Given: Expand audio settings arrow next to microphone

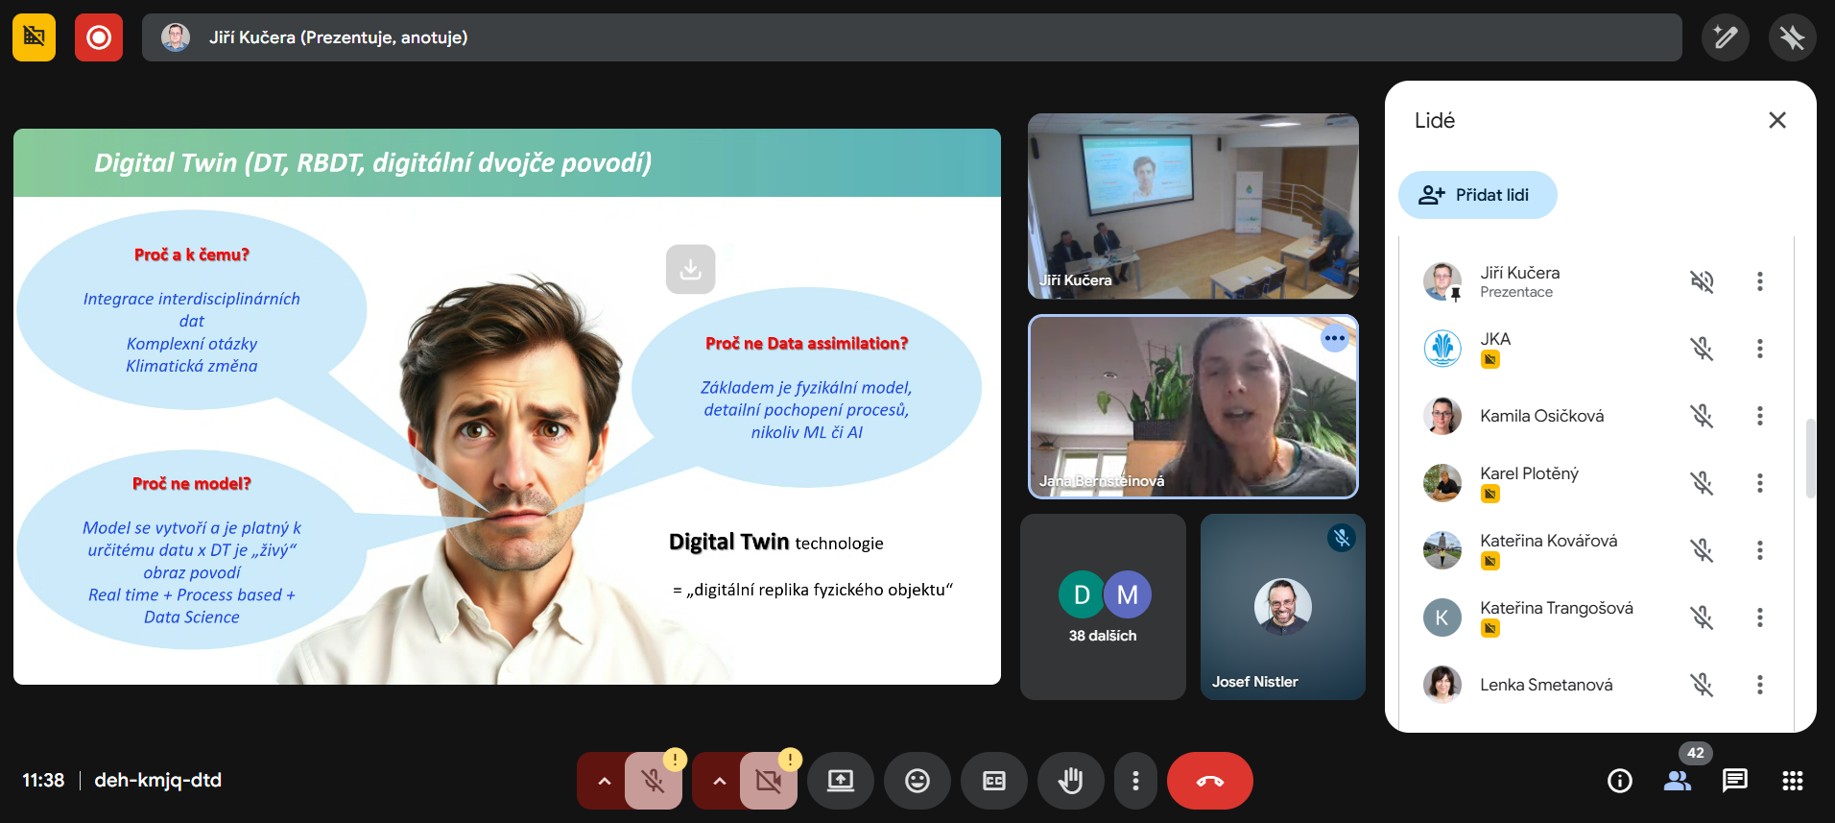Looking at the screenshot, I should [x=604, y=780].
